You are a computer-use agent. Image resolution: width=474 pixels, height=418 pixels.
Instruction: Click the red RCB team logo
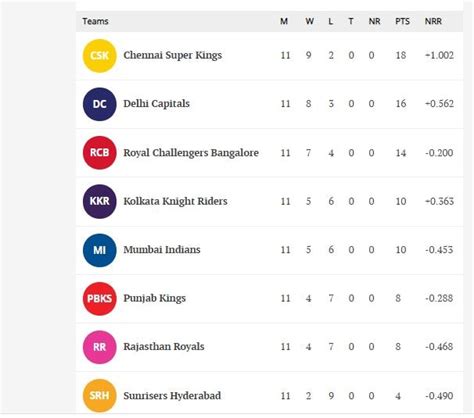[x=100, y=153]
